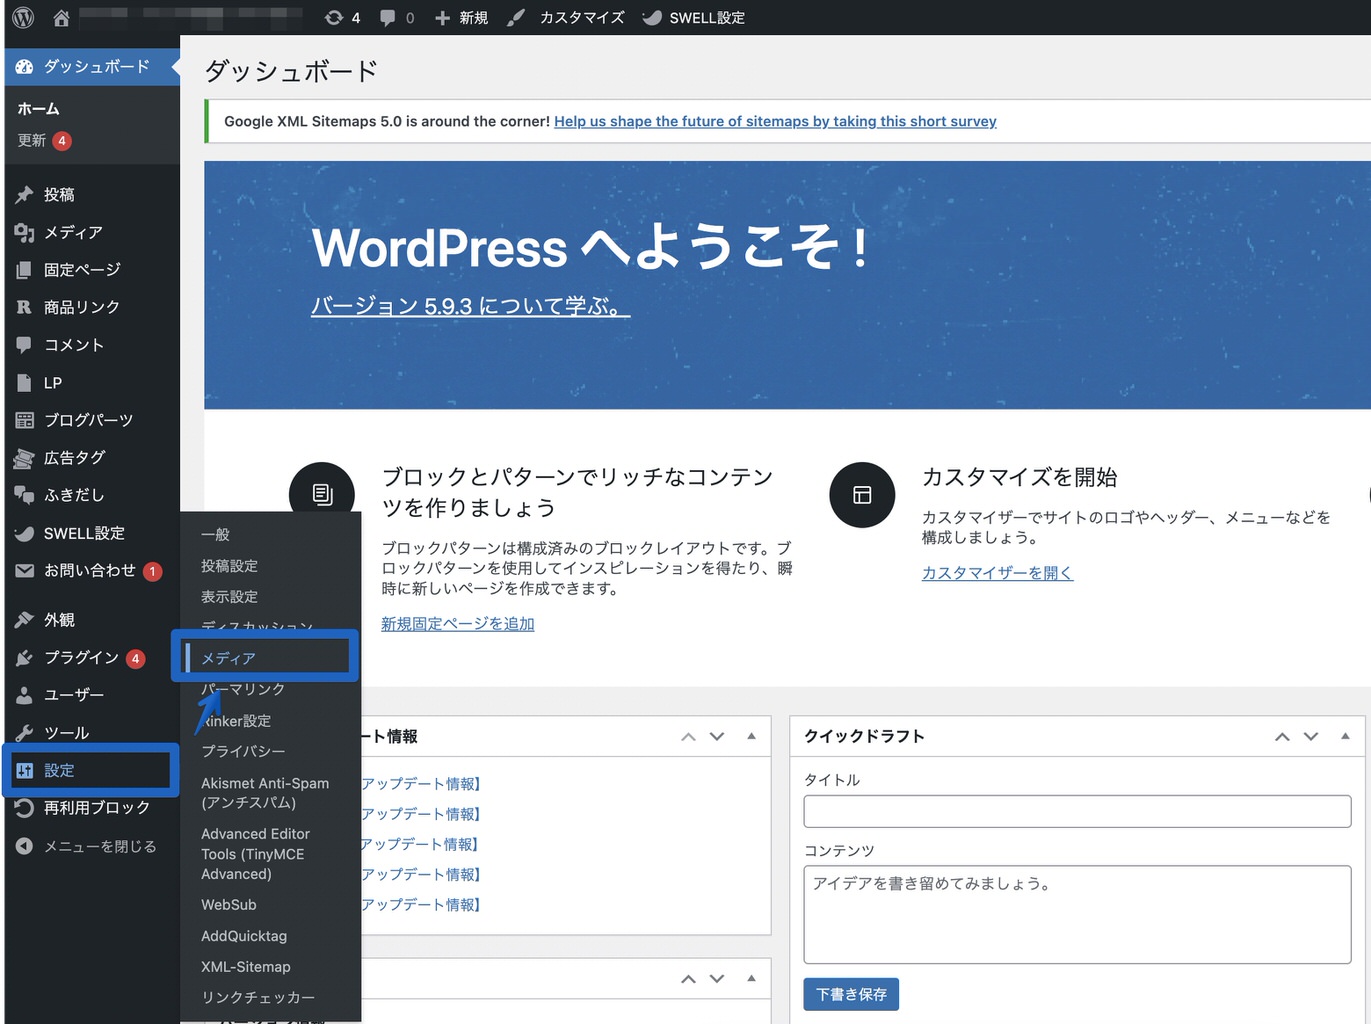This screenshot has height=1024, width=1371.
Task: Click the ダッシュボード gauge icon in sidebar
Action: point(24,66)
